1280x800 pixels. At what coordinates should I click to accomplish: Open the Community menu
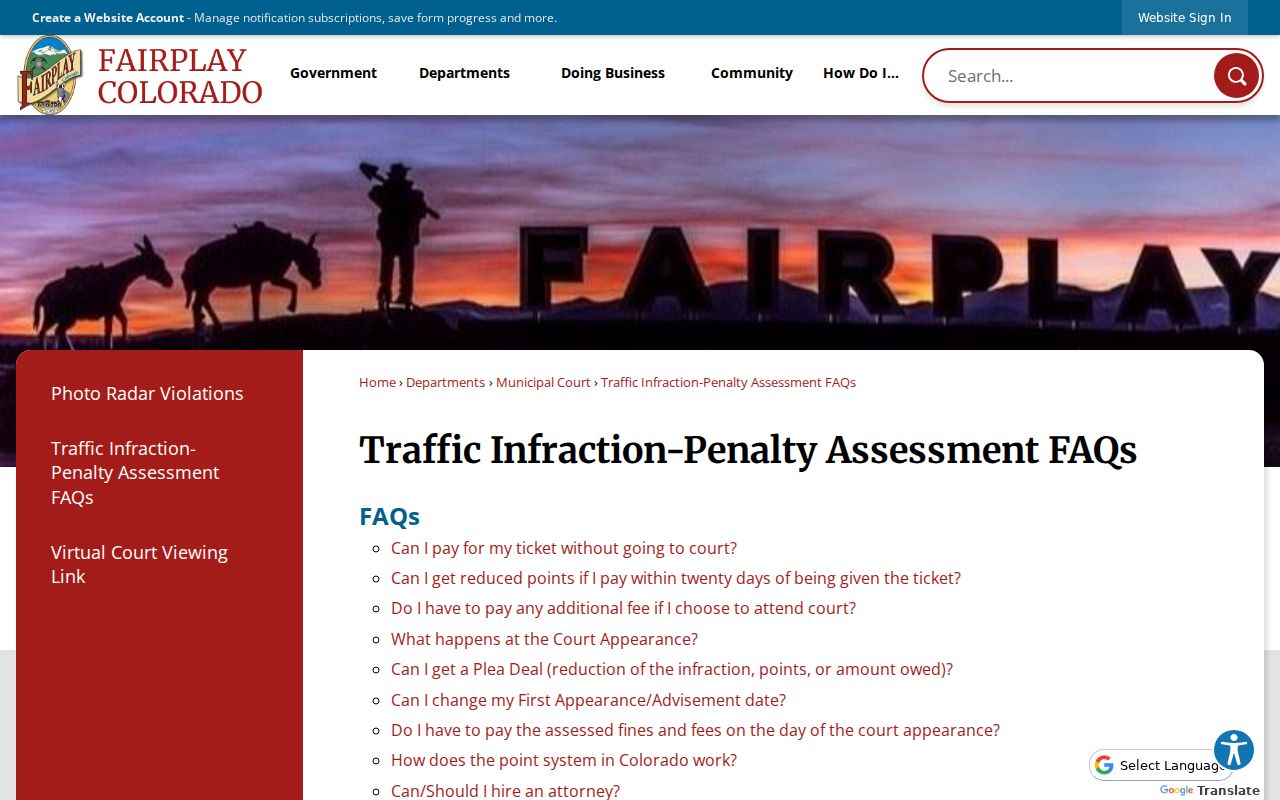(752, 73)
